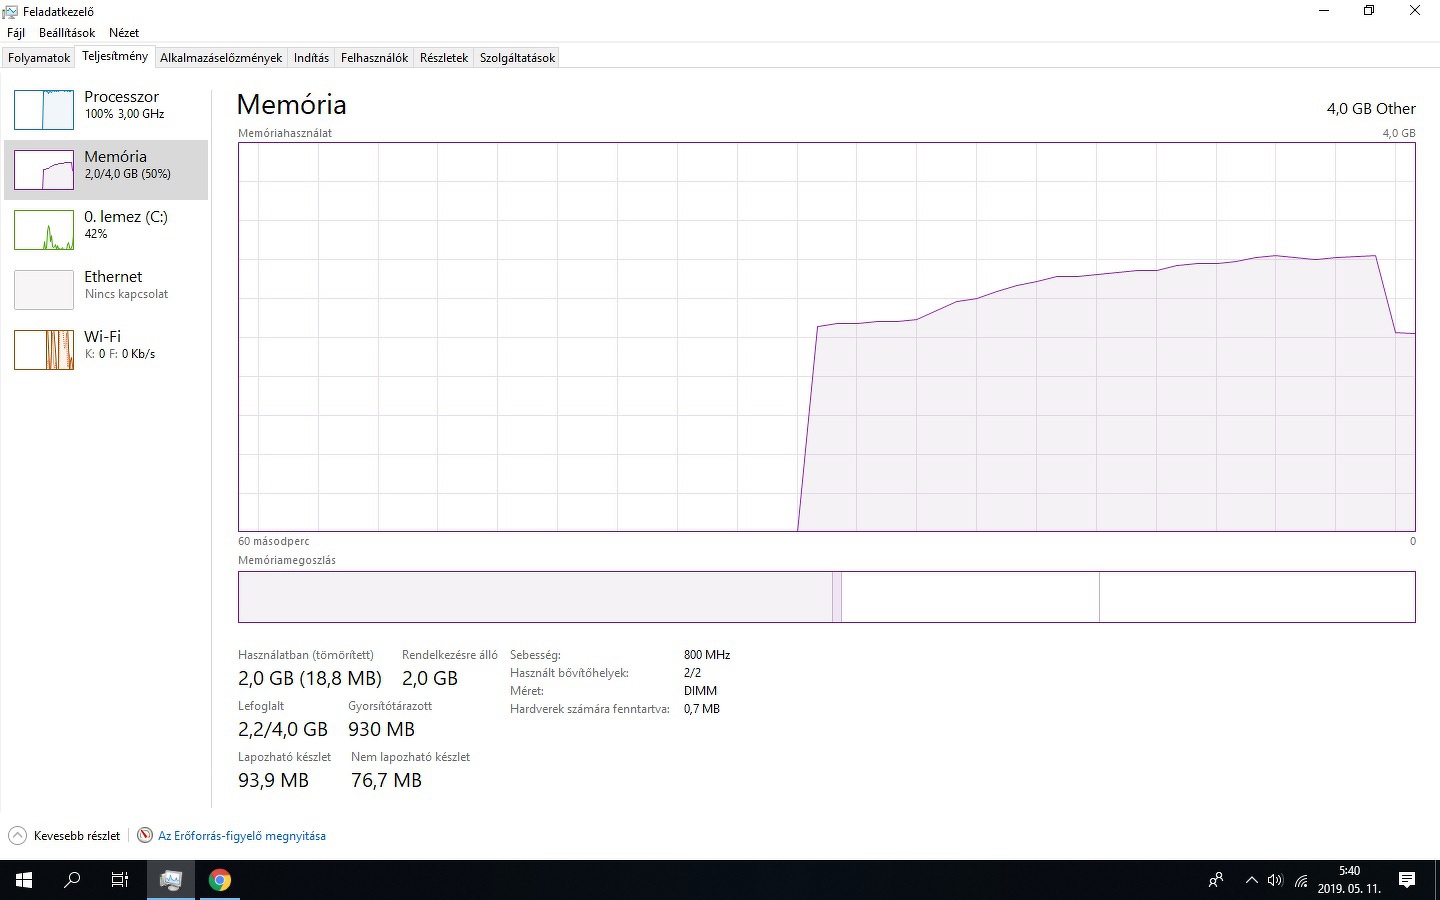Click the Erőforrás-figyelő resource monitor icon
This screenshot has height=900, width=1440.
(145, 836)
